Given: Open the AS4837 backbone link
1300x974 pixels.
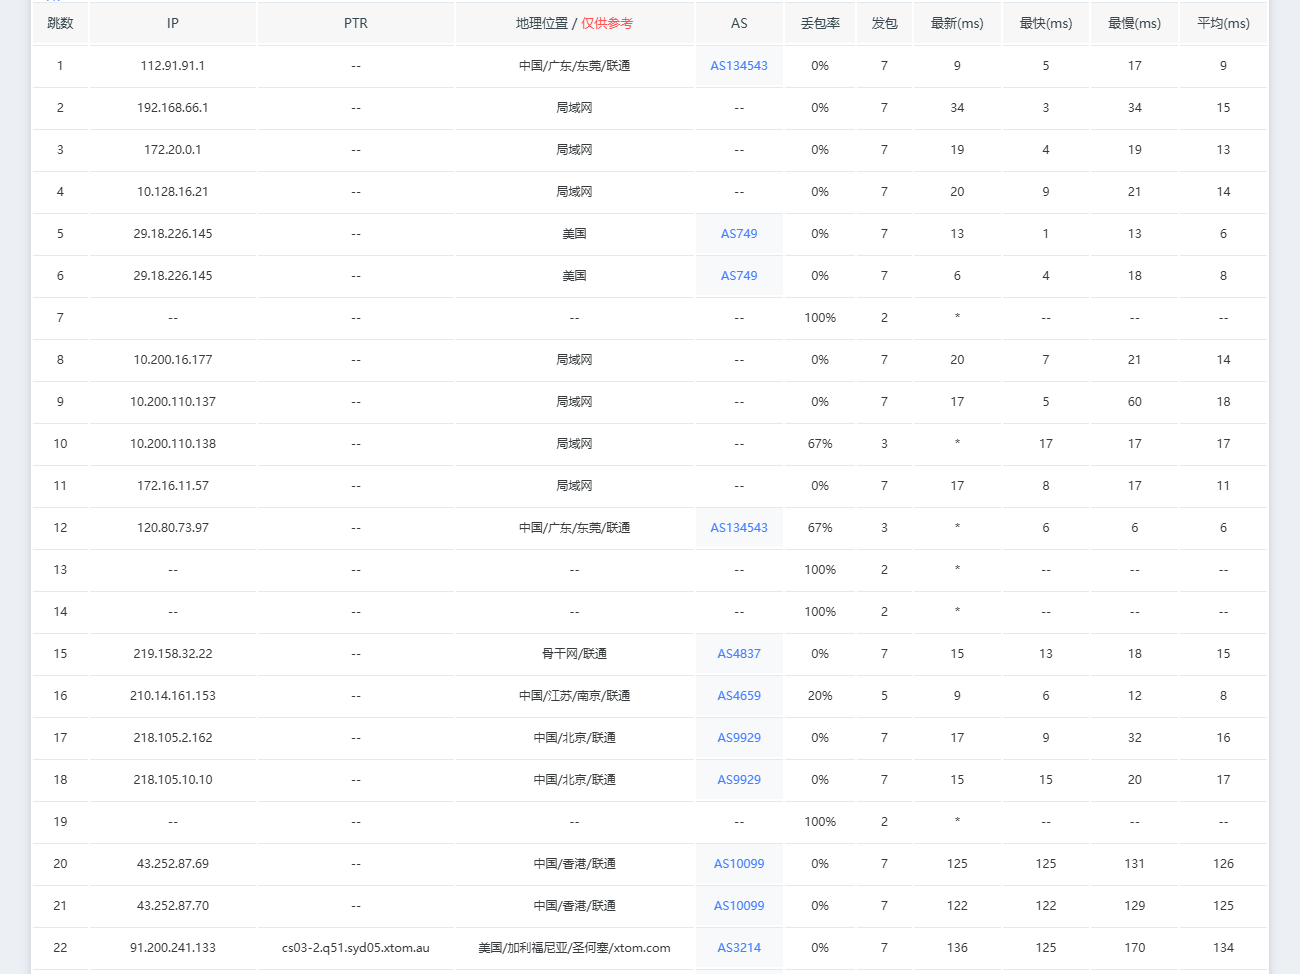Looking at the screenshot, I should tap(739, 654).
